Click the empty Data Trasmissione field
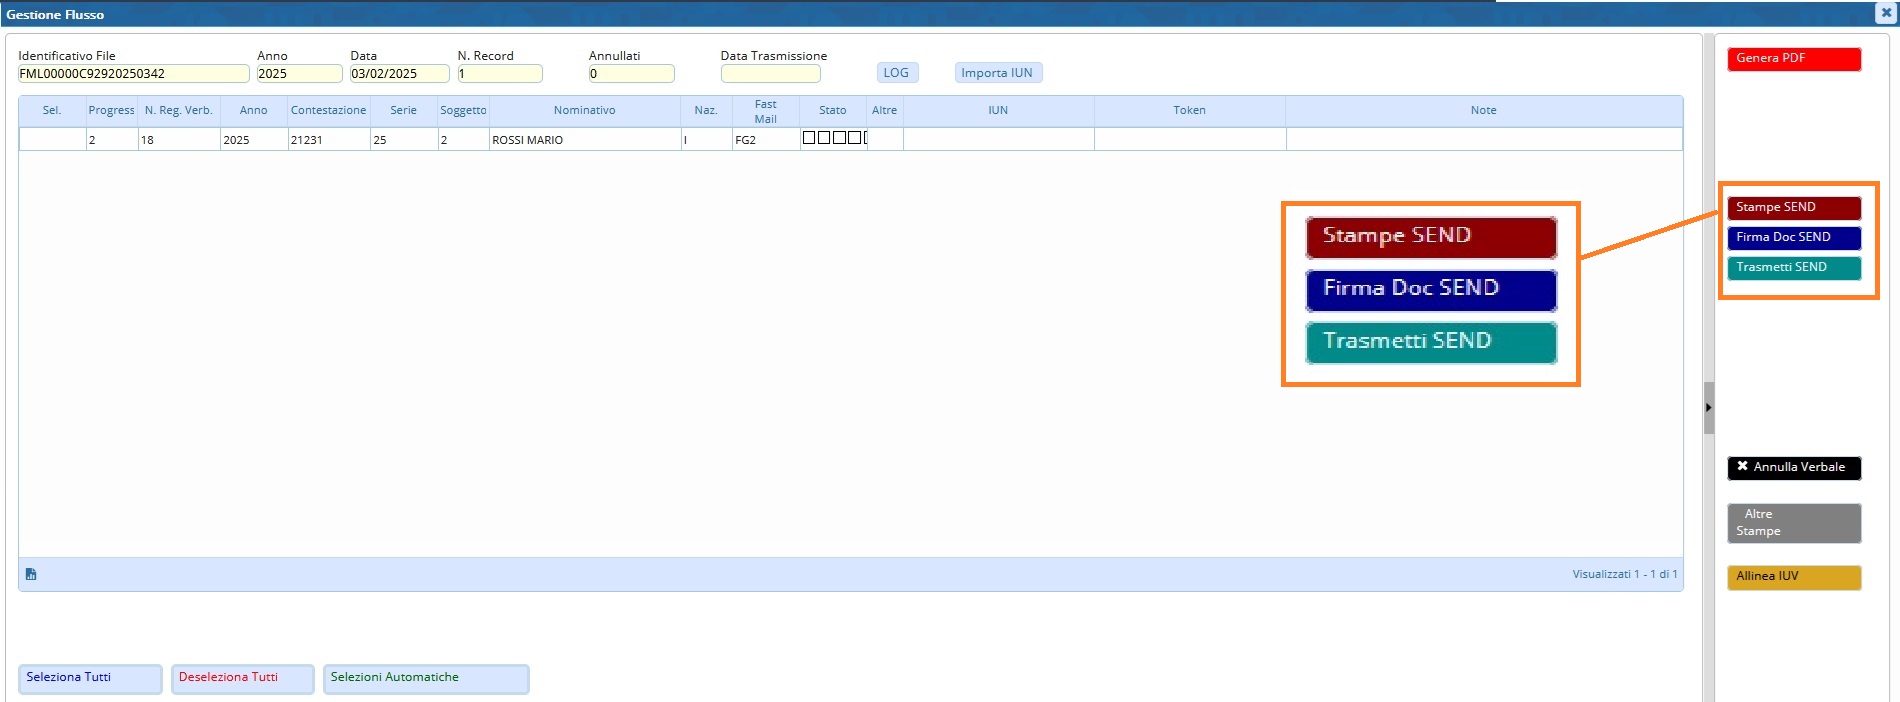Image resolution: width=1900 pixels, height=702 pixels. click(770, 74)
